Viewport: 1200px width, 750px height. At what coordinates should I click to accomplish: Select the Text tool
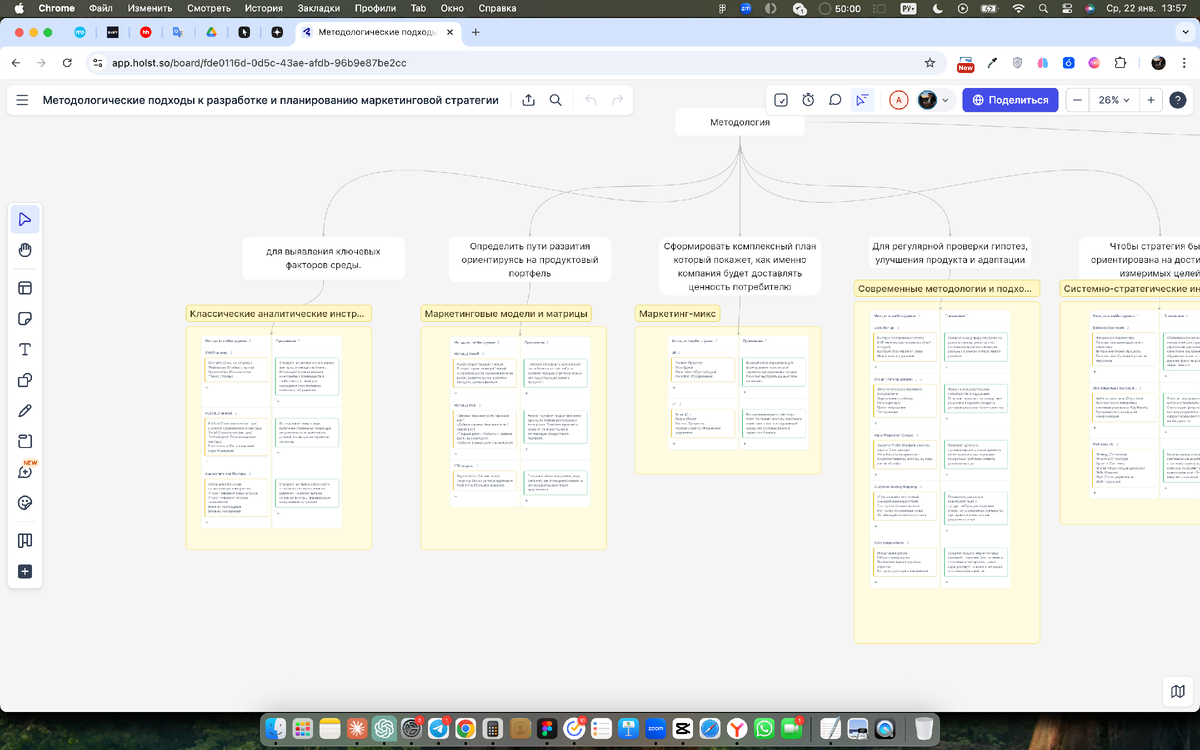click(x=25, y=349)
